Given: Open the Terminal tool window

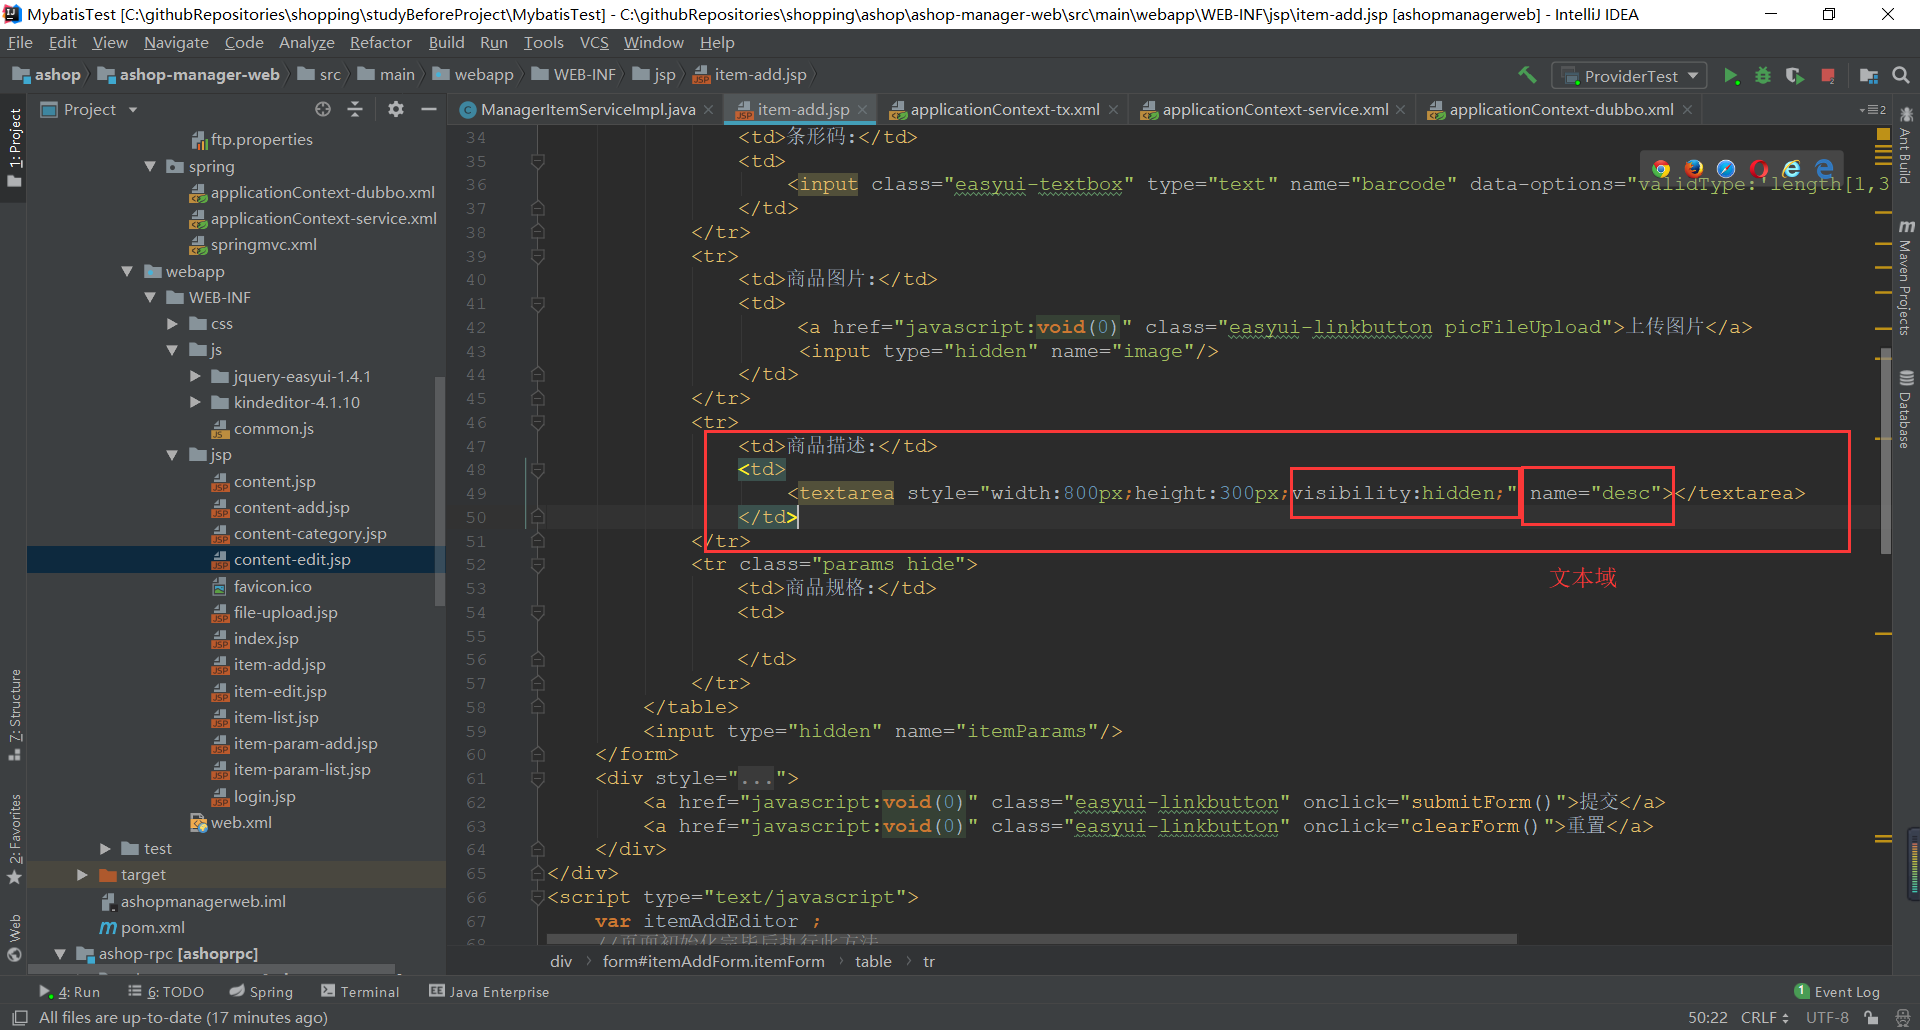Looking at the screenshot, I should [x=360, y=992].
